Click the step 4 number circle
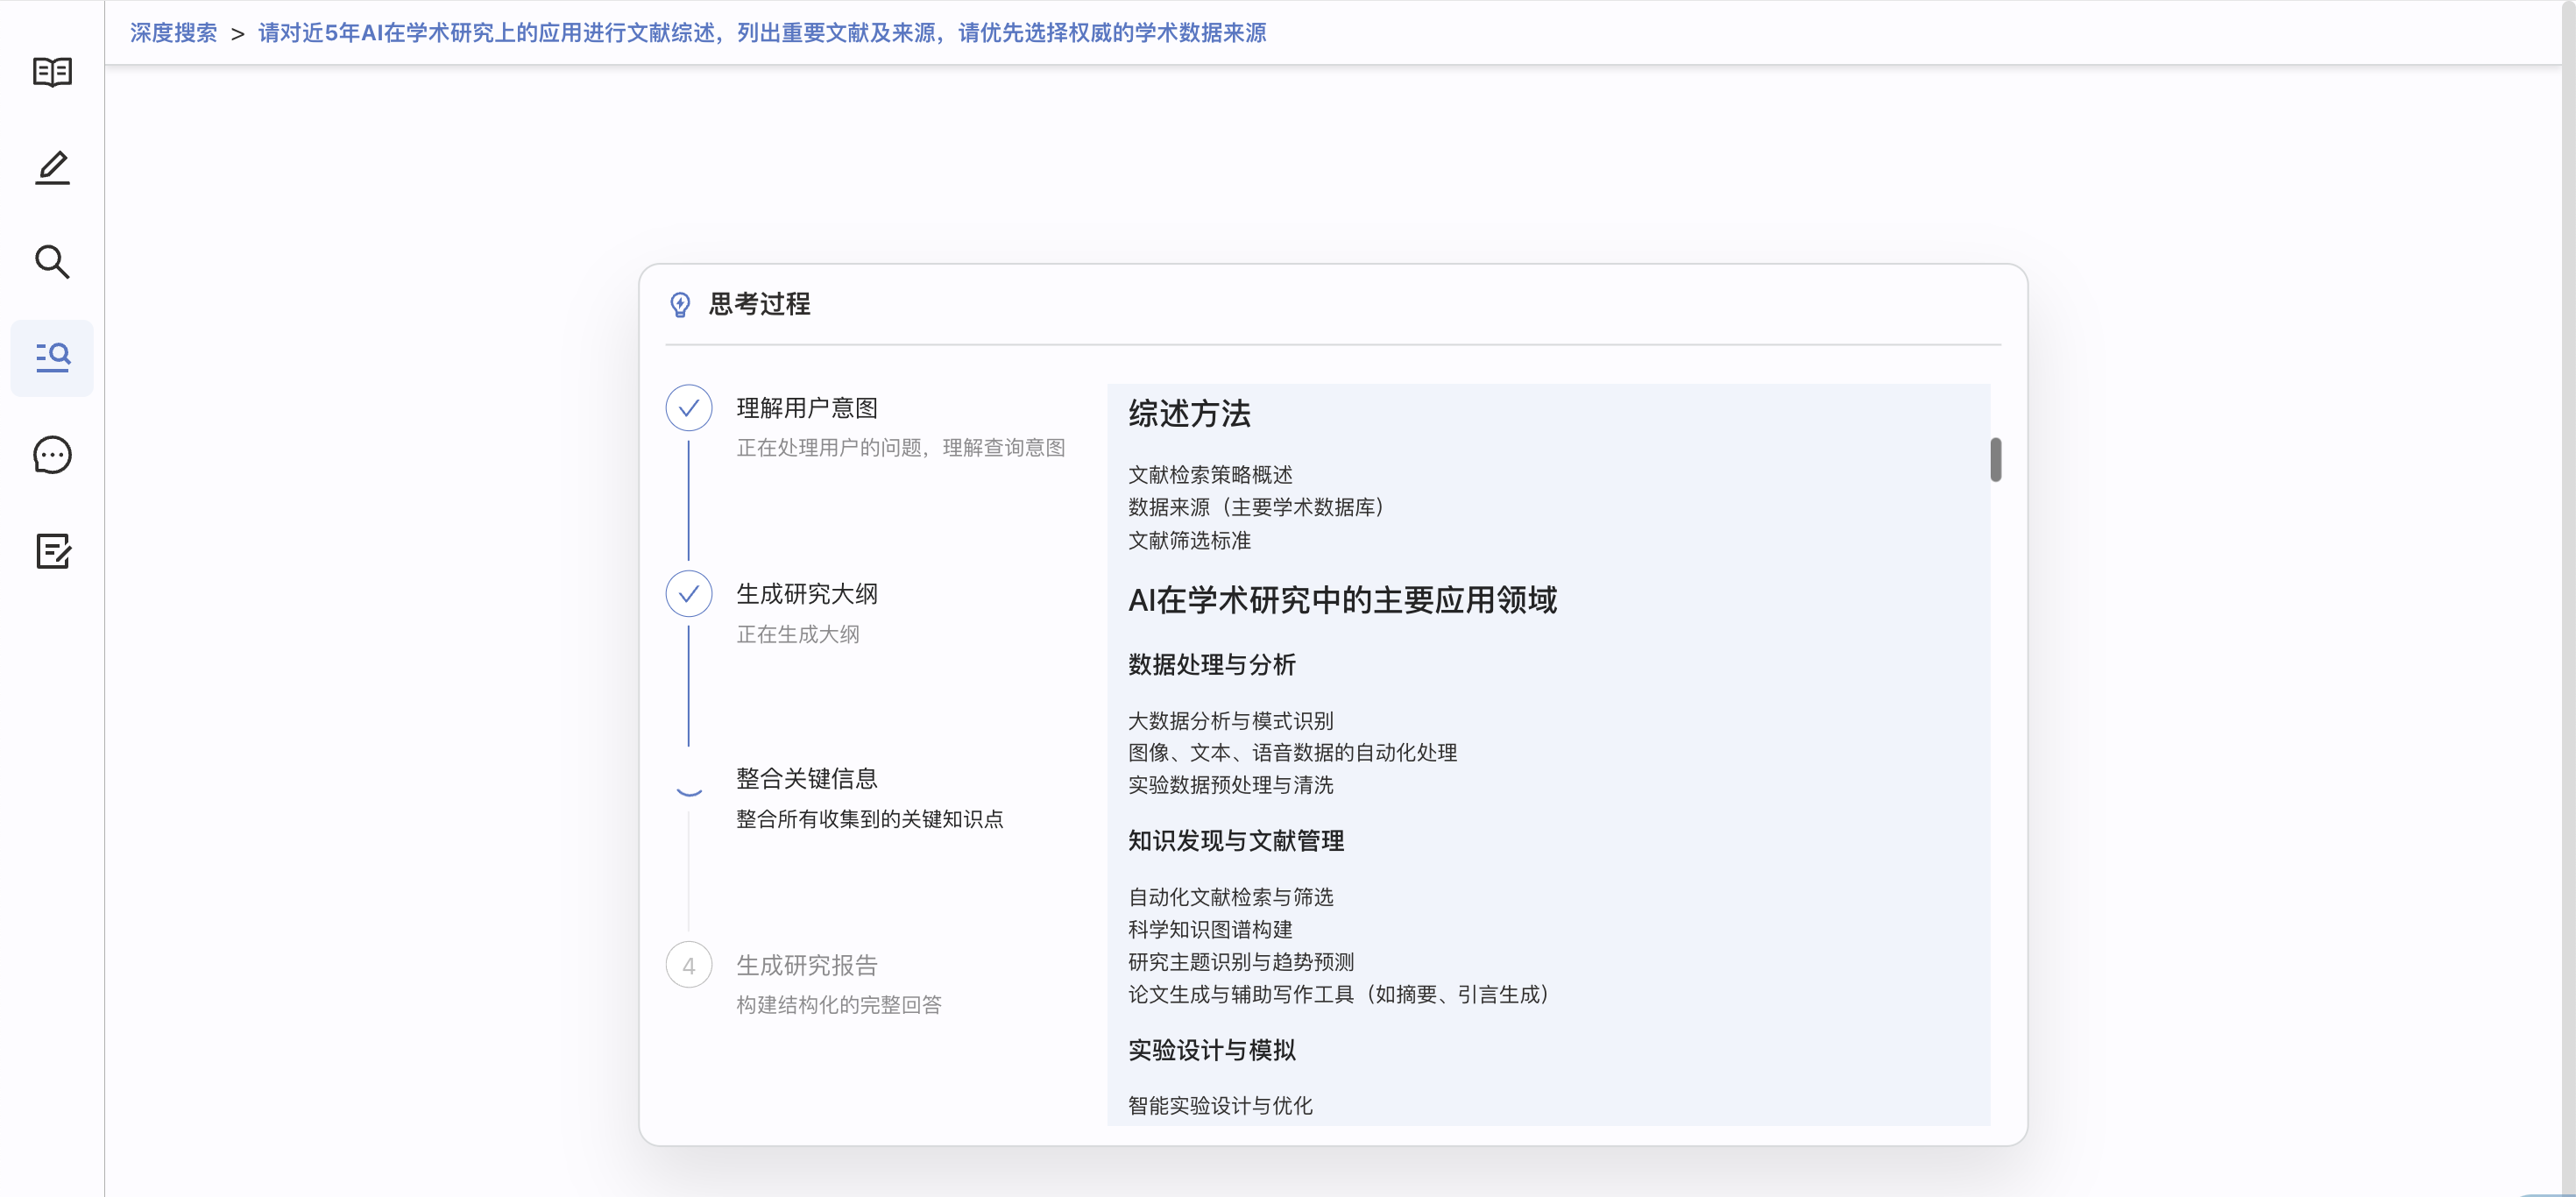Screen dimensions: 2576x1197 (x=689, y=966)
